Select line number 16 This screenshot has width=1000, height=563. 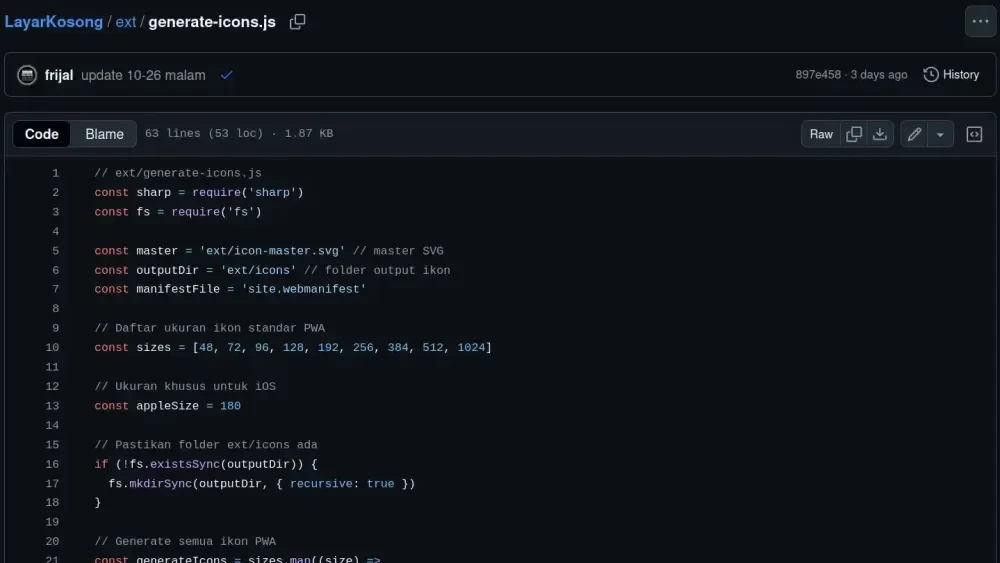[52, 464]
